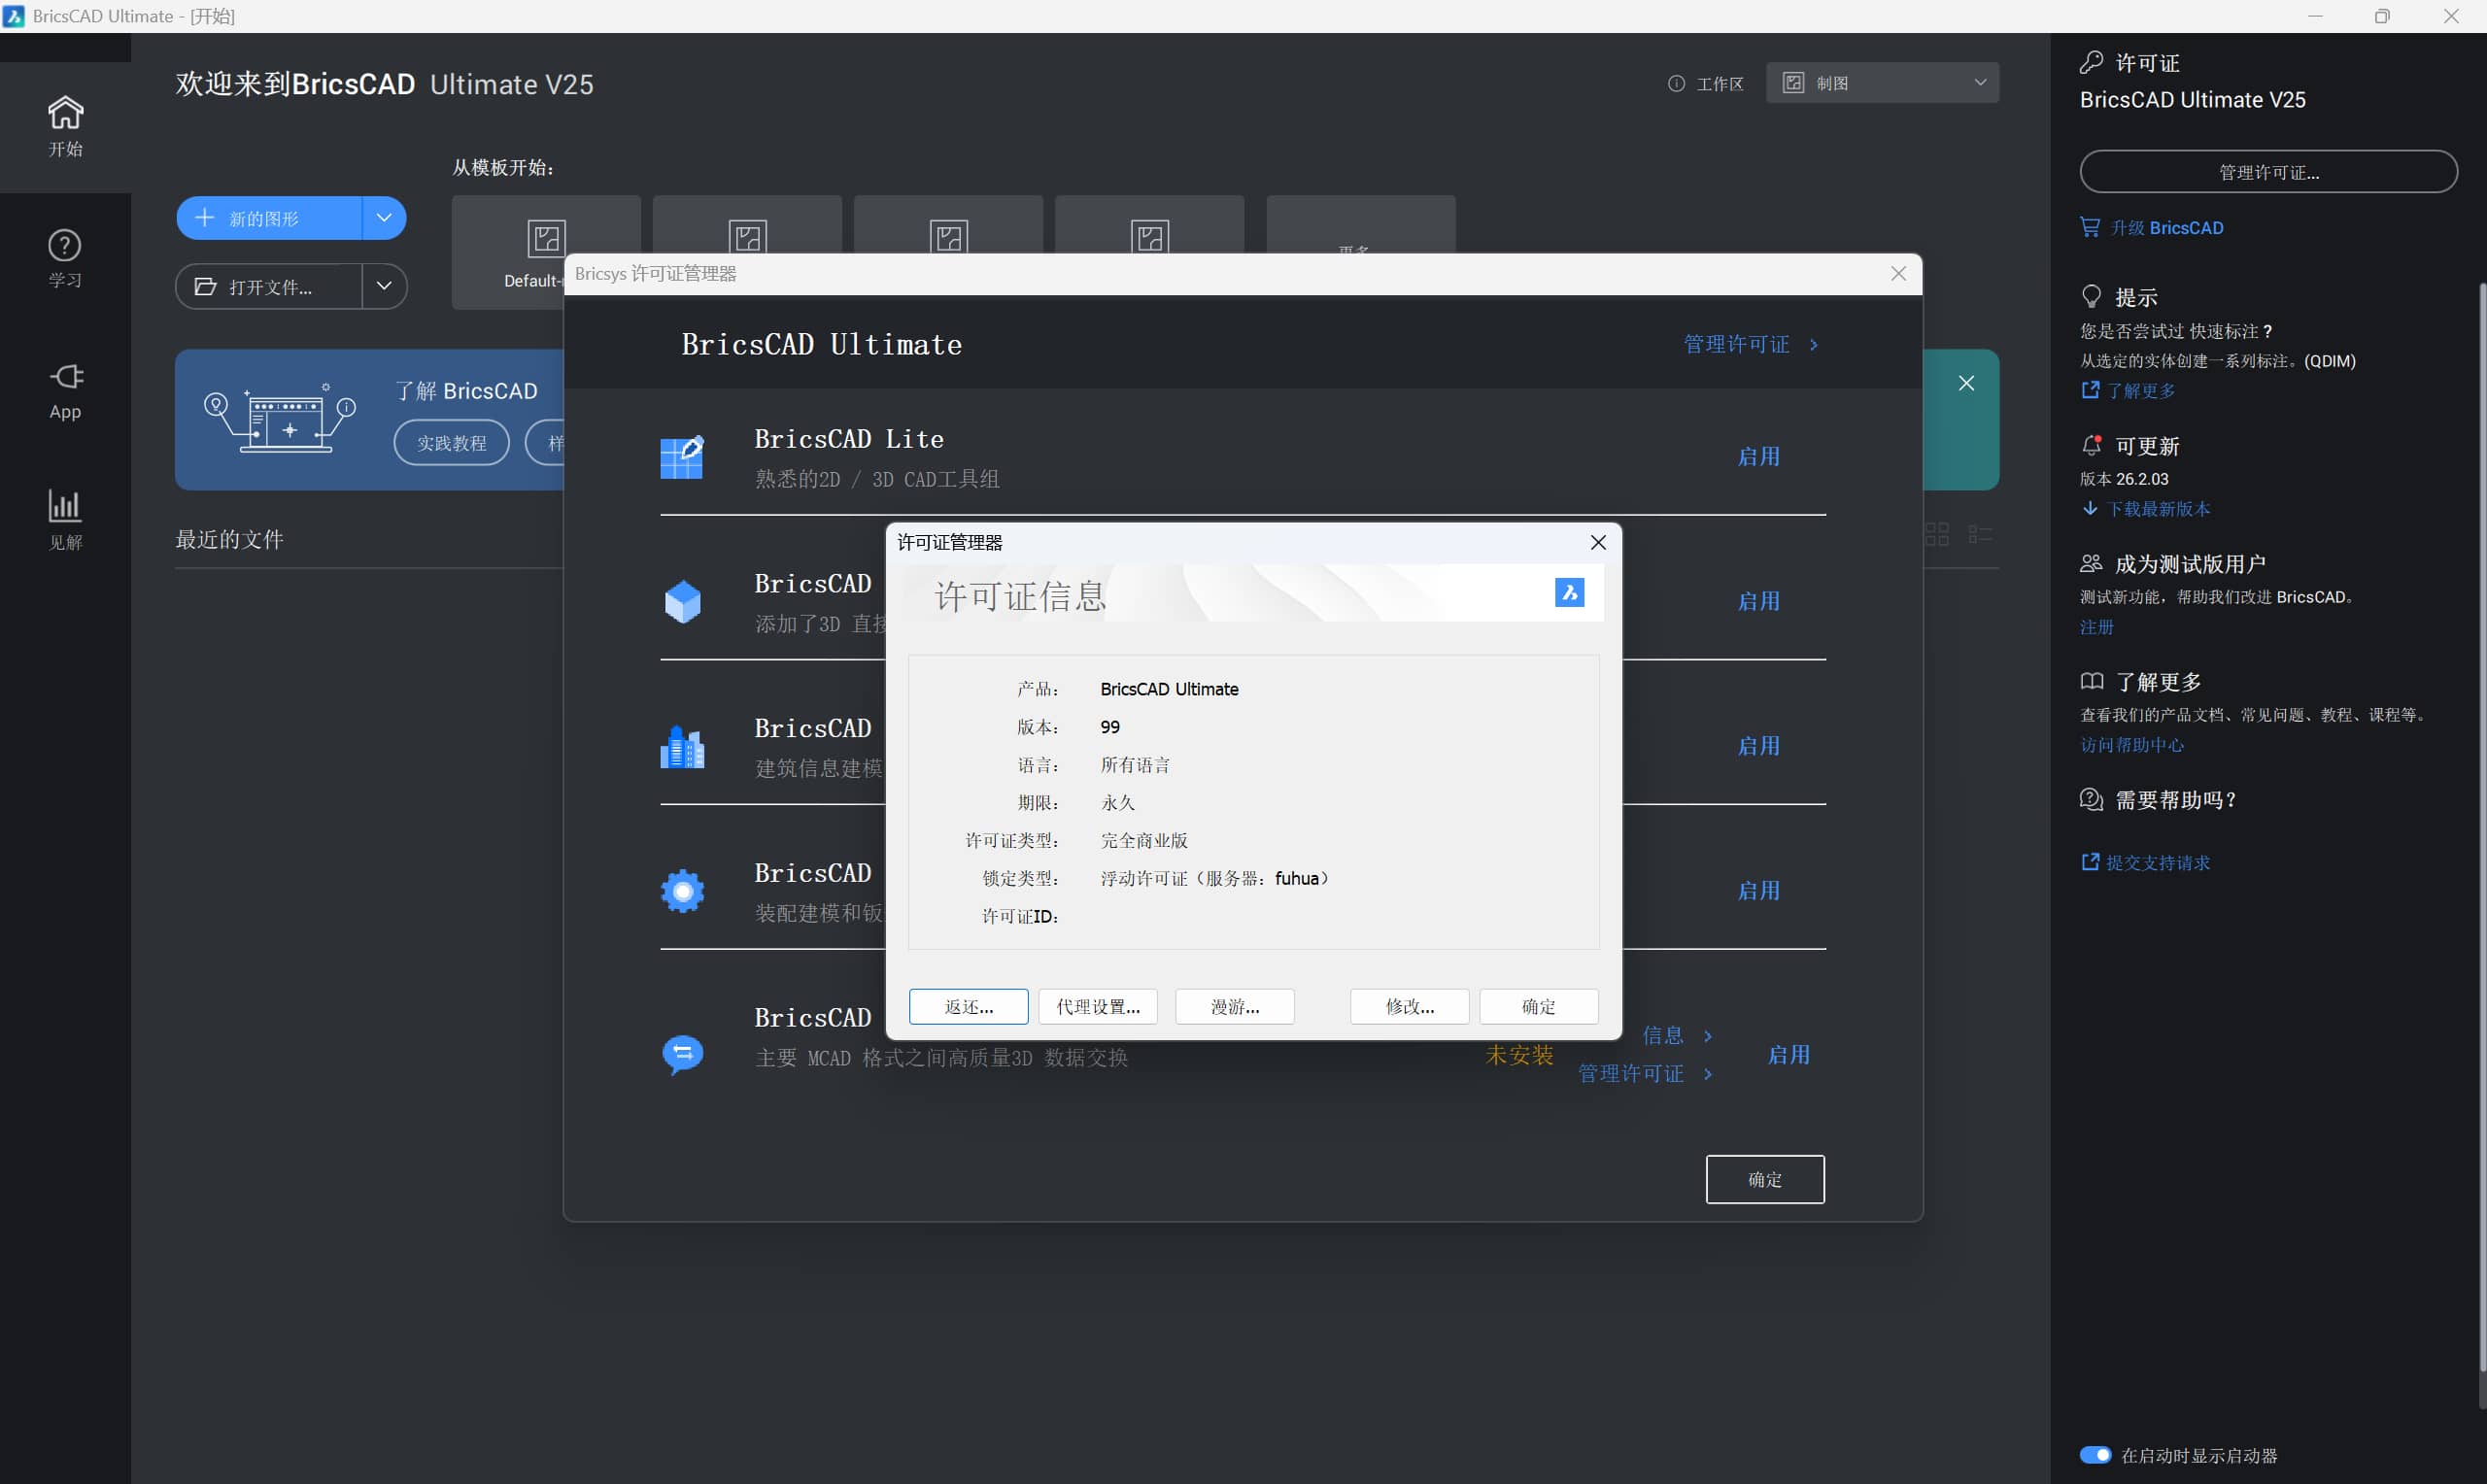This screenshot has height=1484, width=2487.
Task: Click the BricsCAD title bar app icon
Action: [x=14, y=16]
